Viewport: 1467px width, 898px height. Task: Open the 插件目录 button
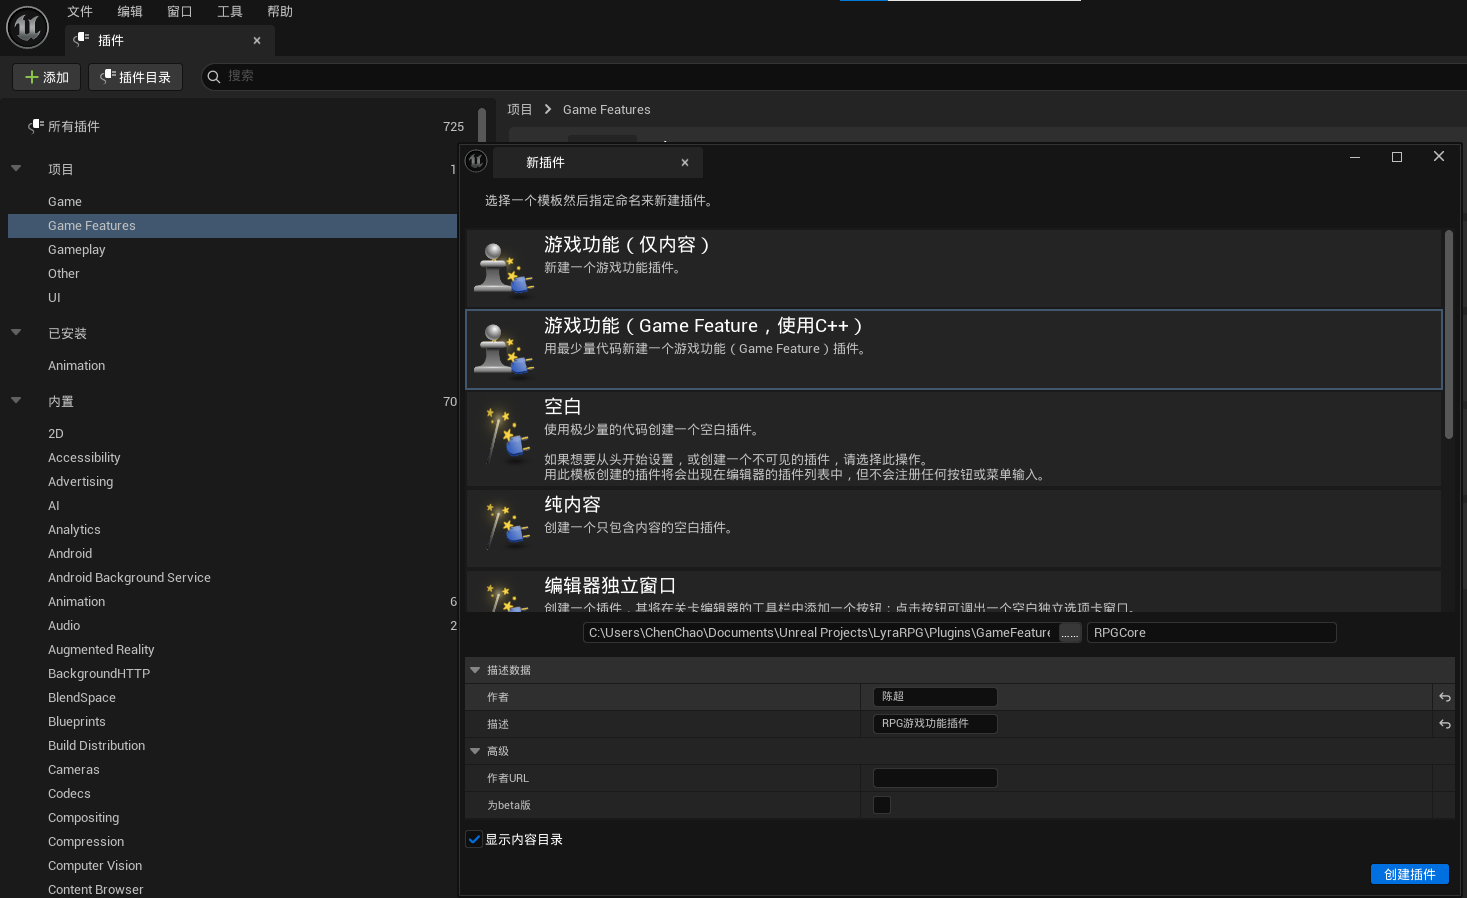[135, 77]
